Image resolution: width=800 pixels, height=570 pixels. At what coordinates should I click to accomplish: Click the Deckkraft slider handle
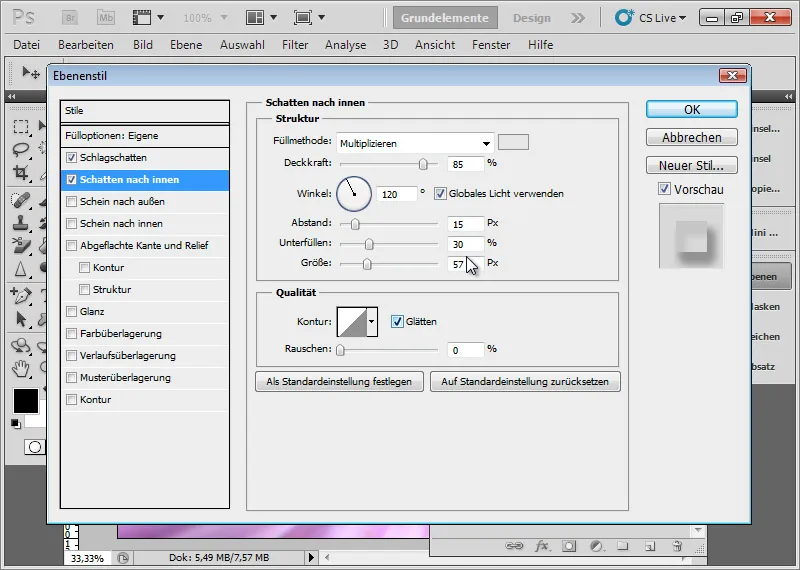point(423,164)
